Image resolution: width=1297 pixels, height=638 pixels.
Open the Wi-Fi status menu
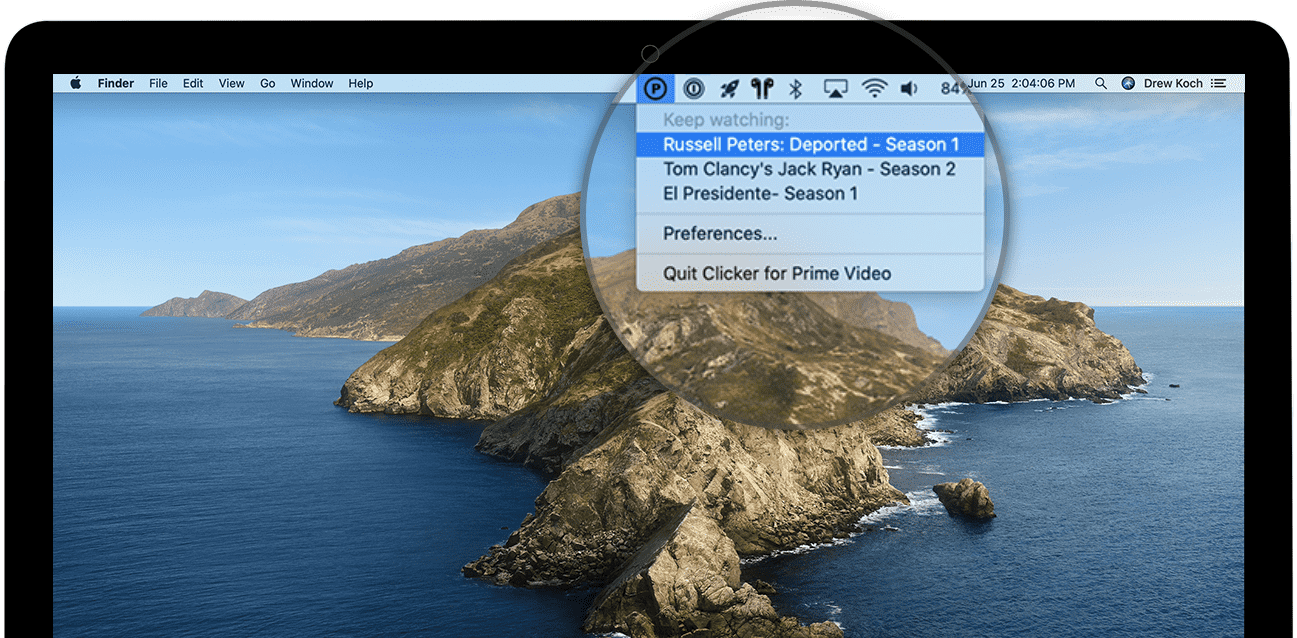pyautogui.click(x=875, y=89)
